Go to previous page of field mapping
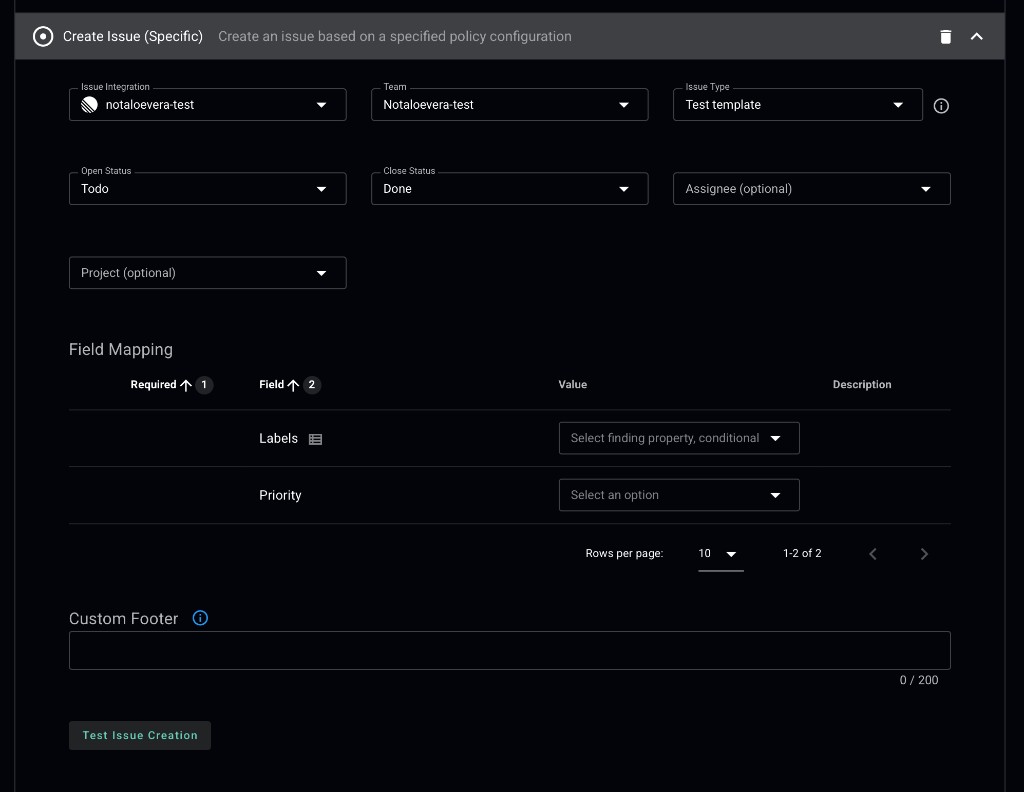This screenshot has height=792, width=1024. tap(872, 554)
